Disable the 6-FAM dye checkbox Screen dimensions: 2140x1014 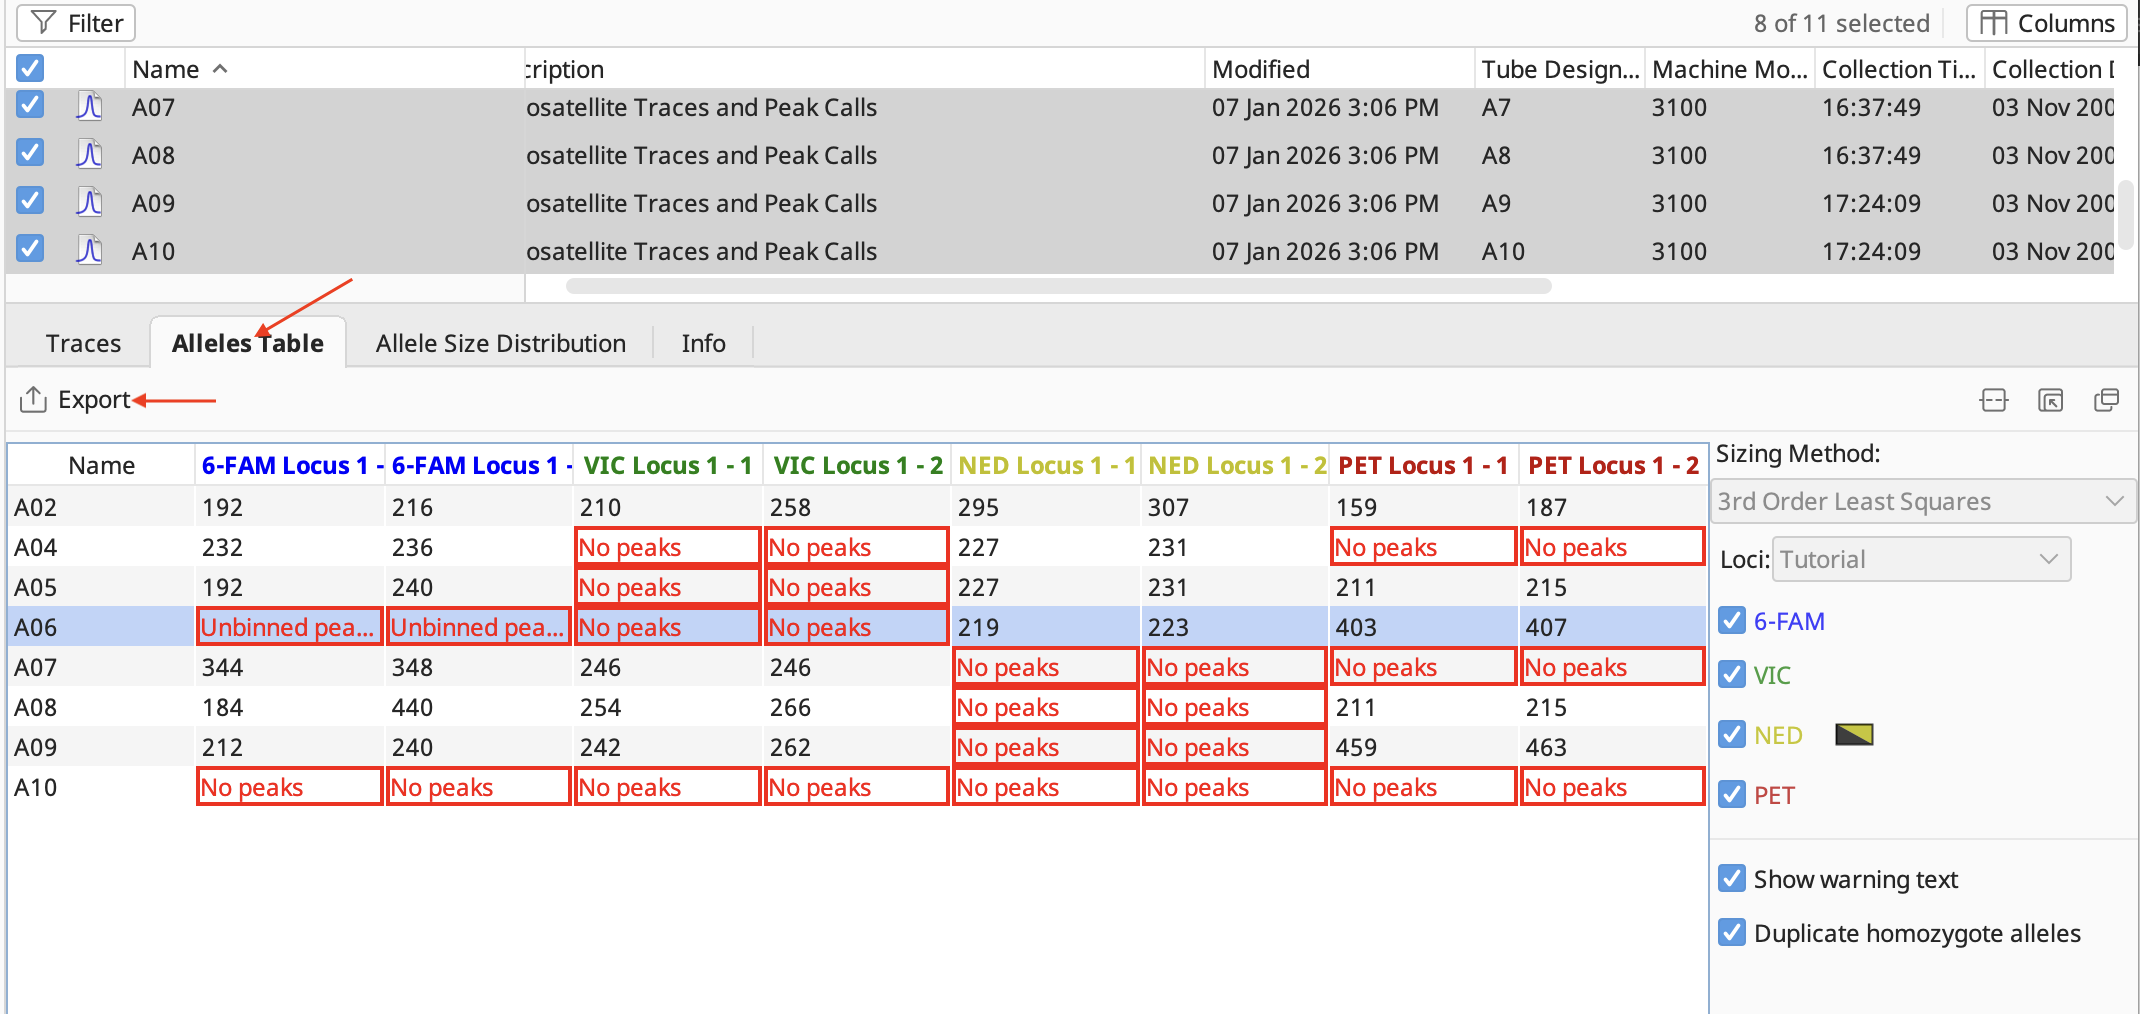point(1732,621)
